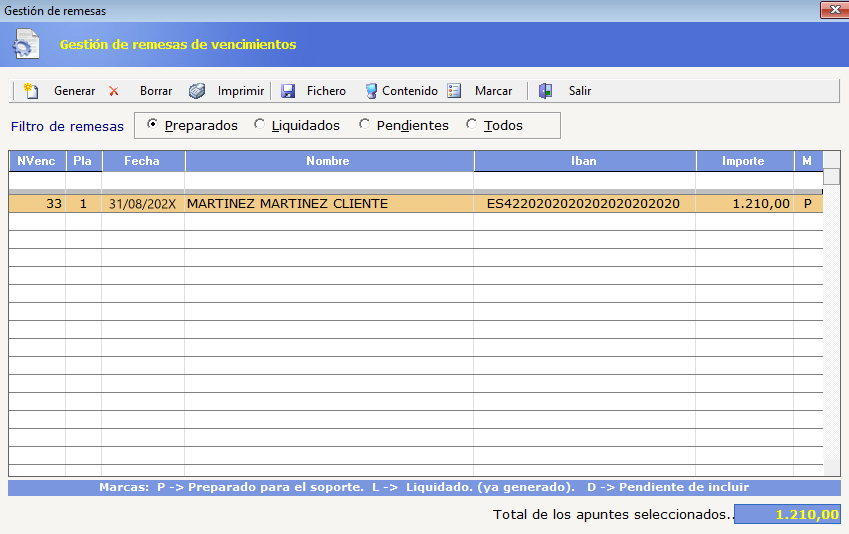Select the Liquidados filter option
Screen dimensions: 849x534
coord(259,125)
